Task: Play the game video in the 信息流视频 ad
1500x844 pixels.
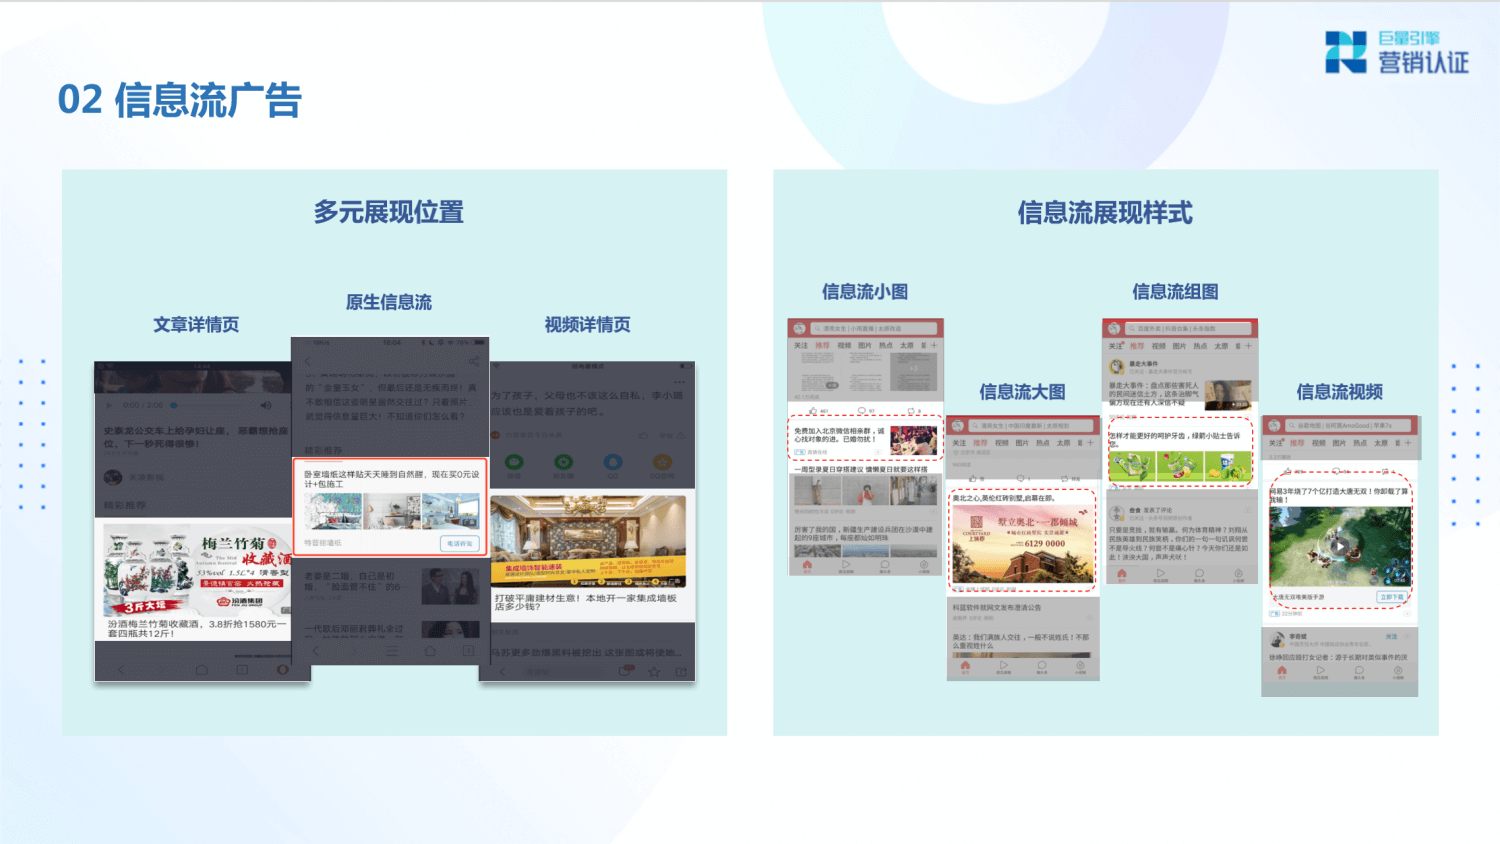Action: [x=1340, y=546]
